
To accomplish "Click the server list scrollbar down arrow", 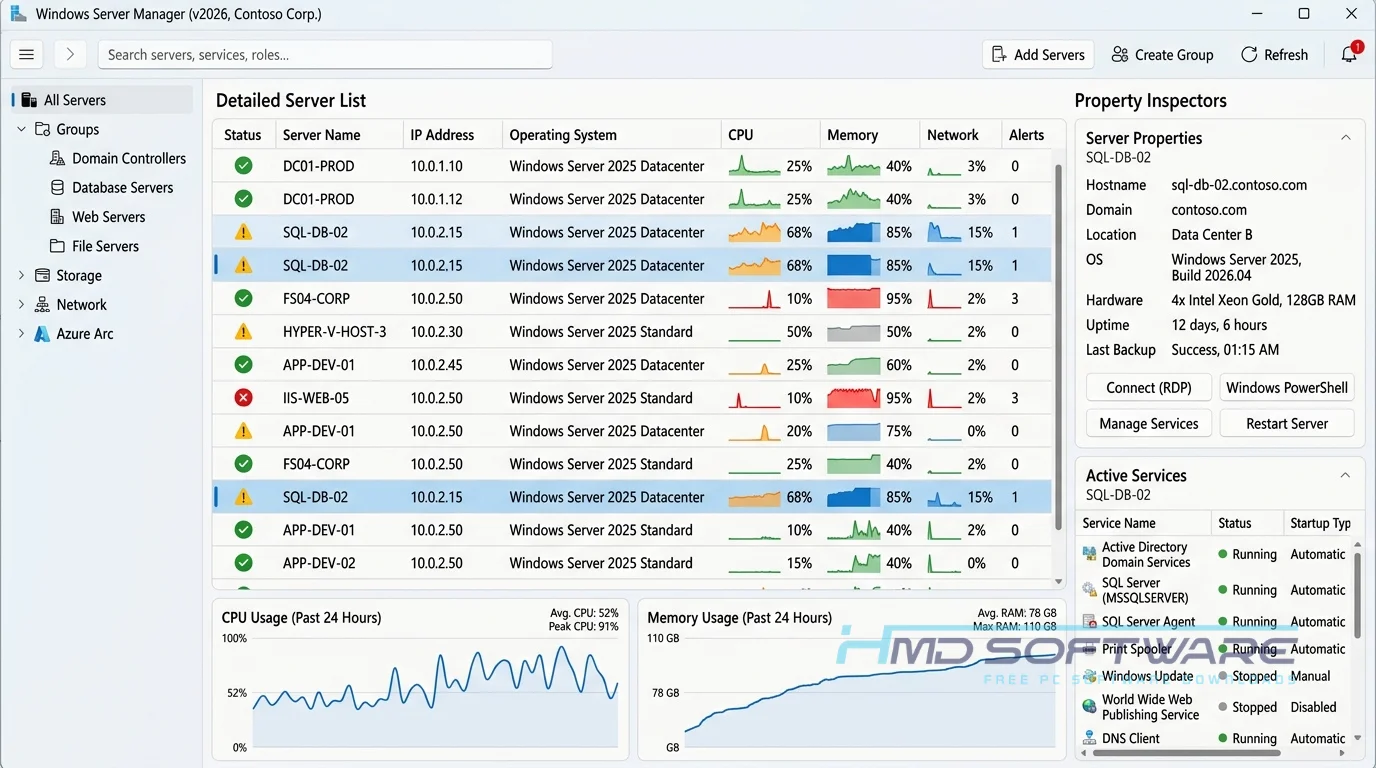I will pos(1059,581).
